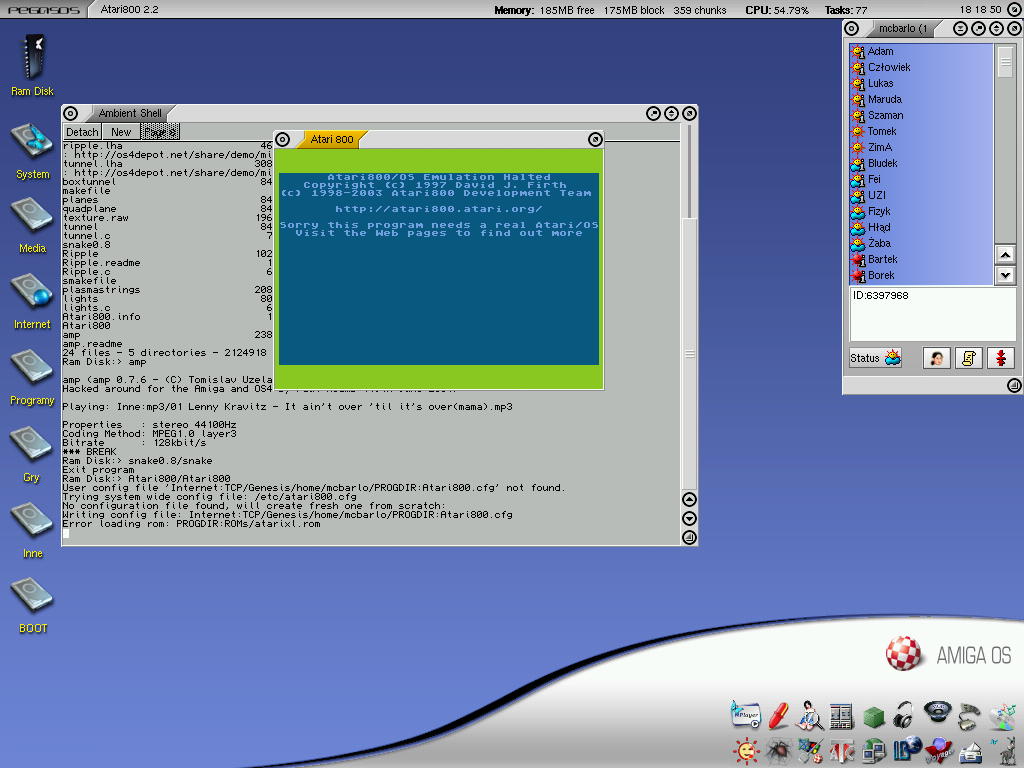Click the portrait button in mcbarlo window
This screenshot has height=768, width=1024.
(936, 358)
